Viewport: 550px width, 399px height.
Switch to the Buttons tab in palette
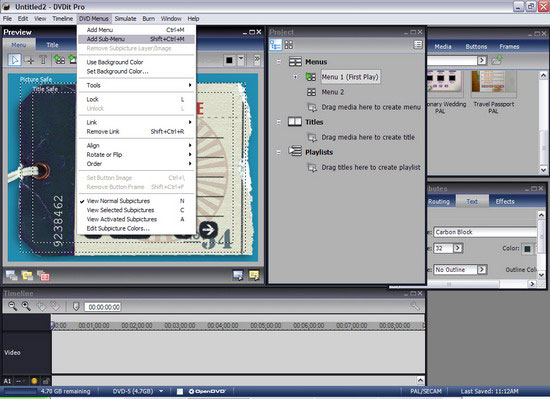(476, 47)
